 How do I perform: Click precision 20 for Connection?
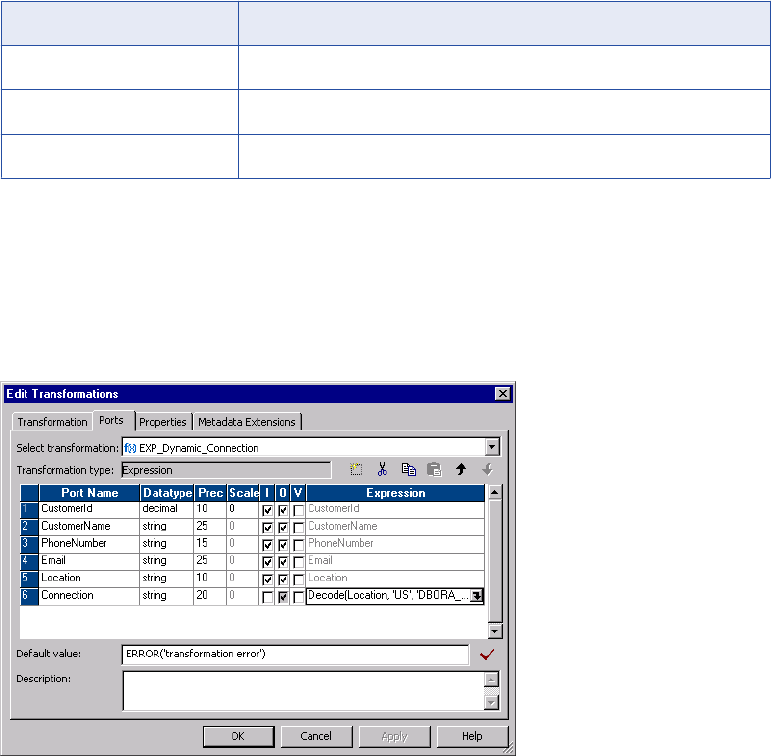click(210, 596)
